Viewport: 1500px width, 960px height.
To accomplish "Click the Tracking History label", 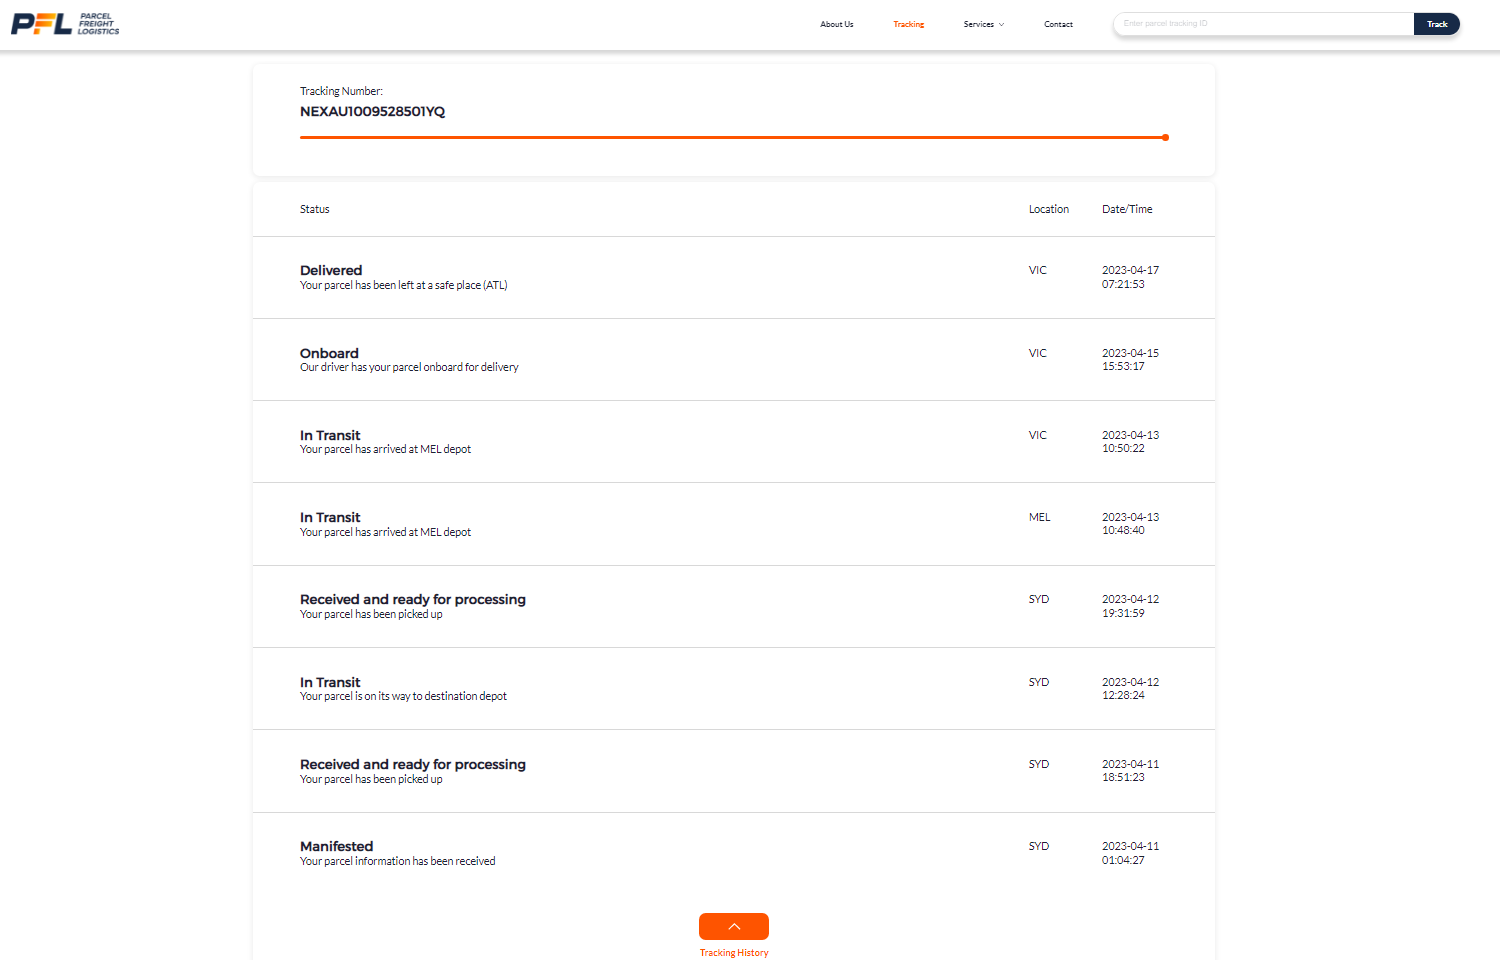I will coord(734,953).
